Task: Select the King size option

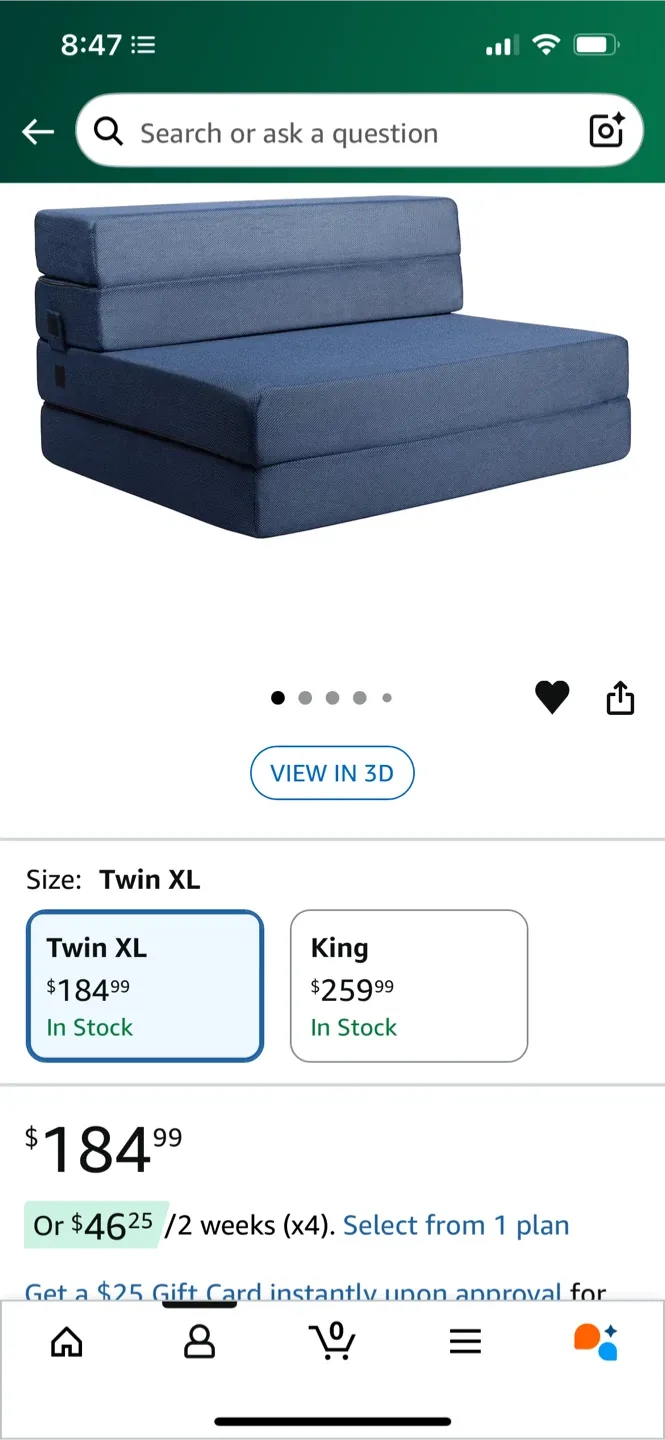Action: pos(409,985)
